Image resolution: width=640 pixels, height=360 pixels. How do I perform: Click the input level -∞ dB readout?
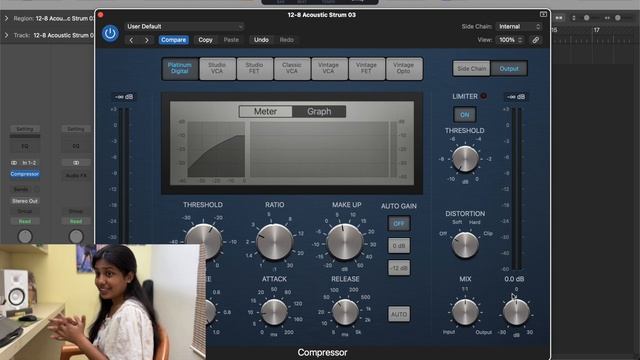(124, 97)
